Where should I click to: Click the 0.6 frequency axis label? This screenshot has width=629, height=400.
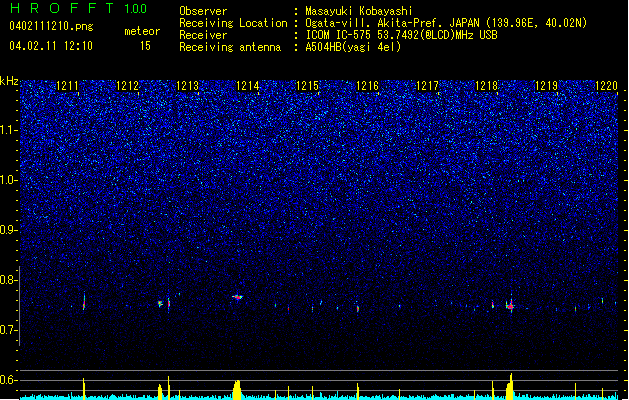tap(9, 380)
